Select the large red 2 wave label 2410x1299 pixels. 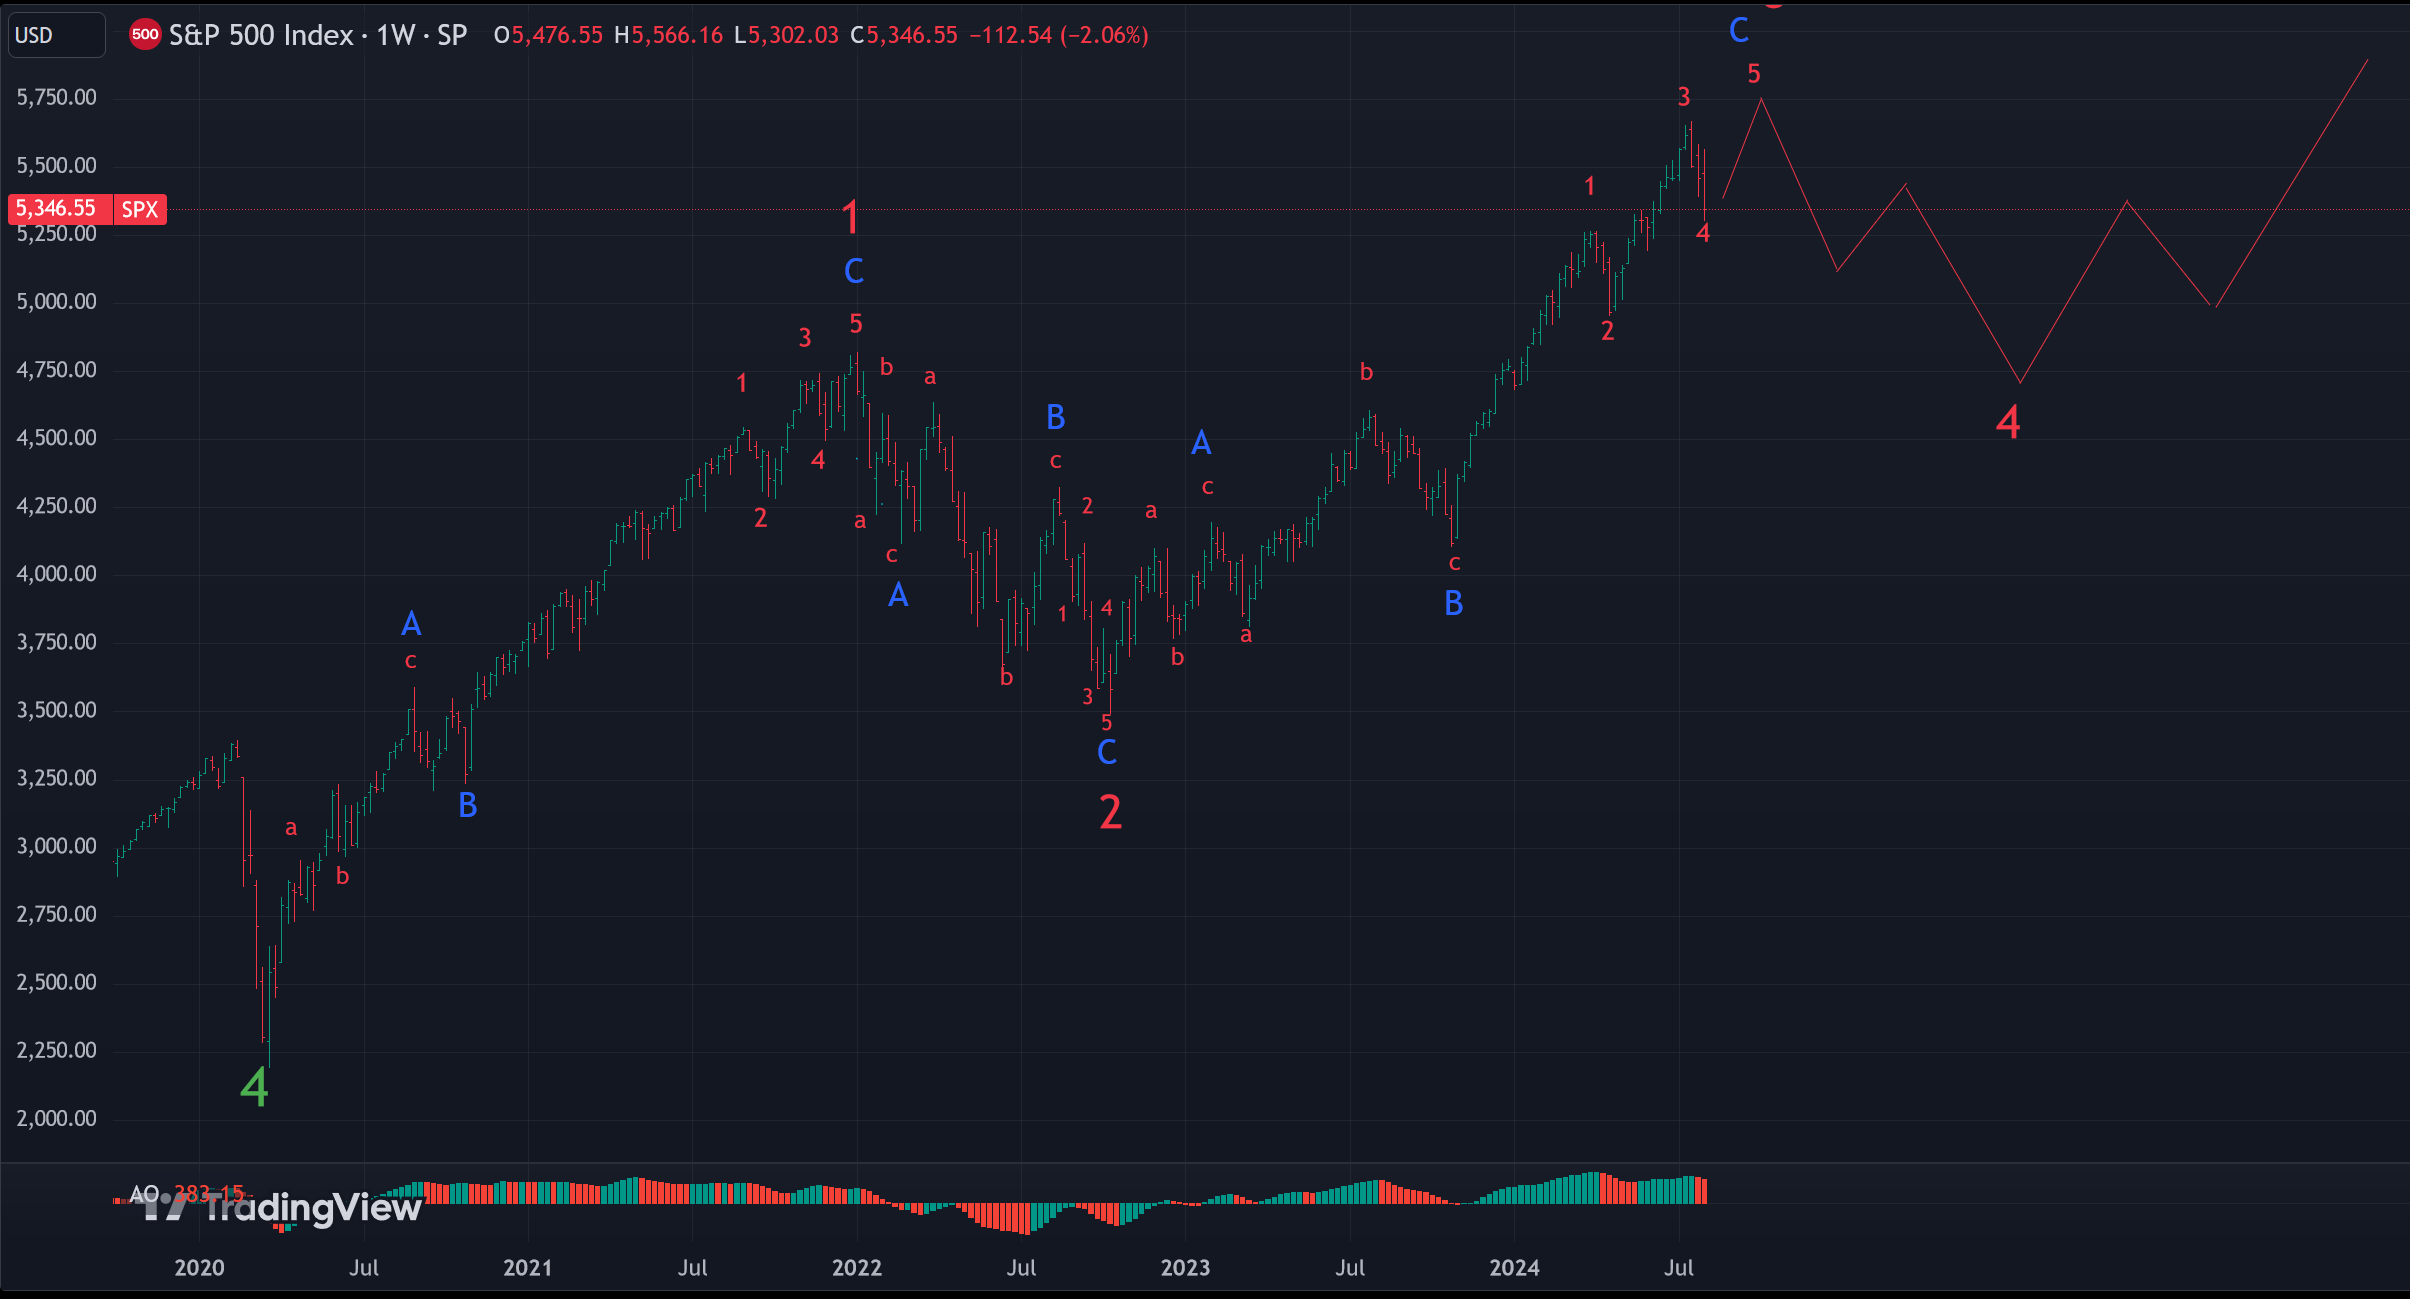[x=1110, y=812]
